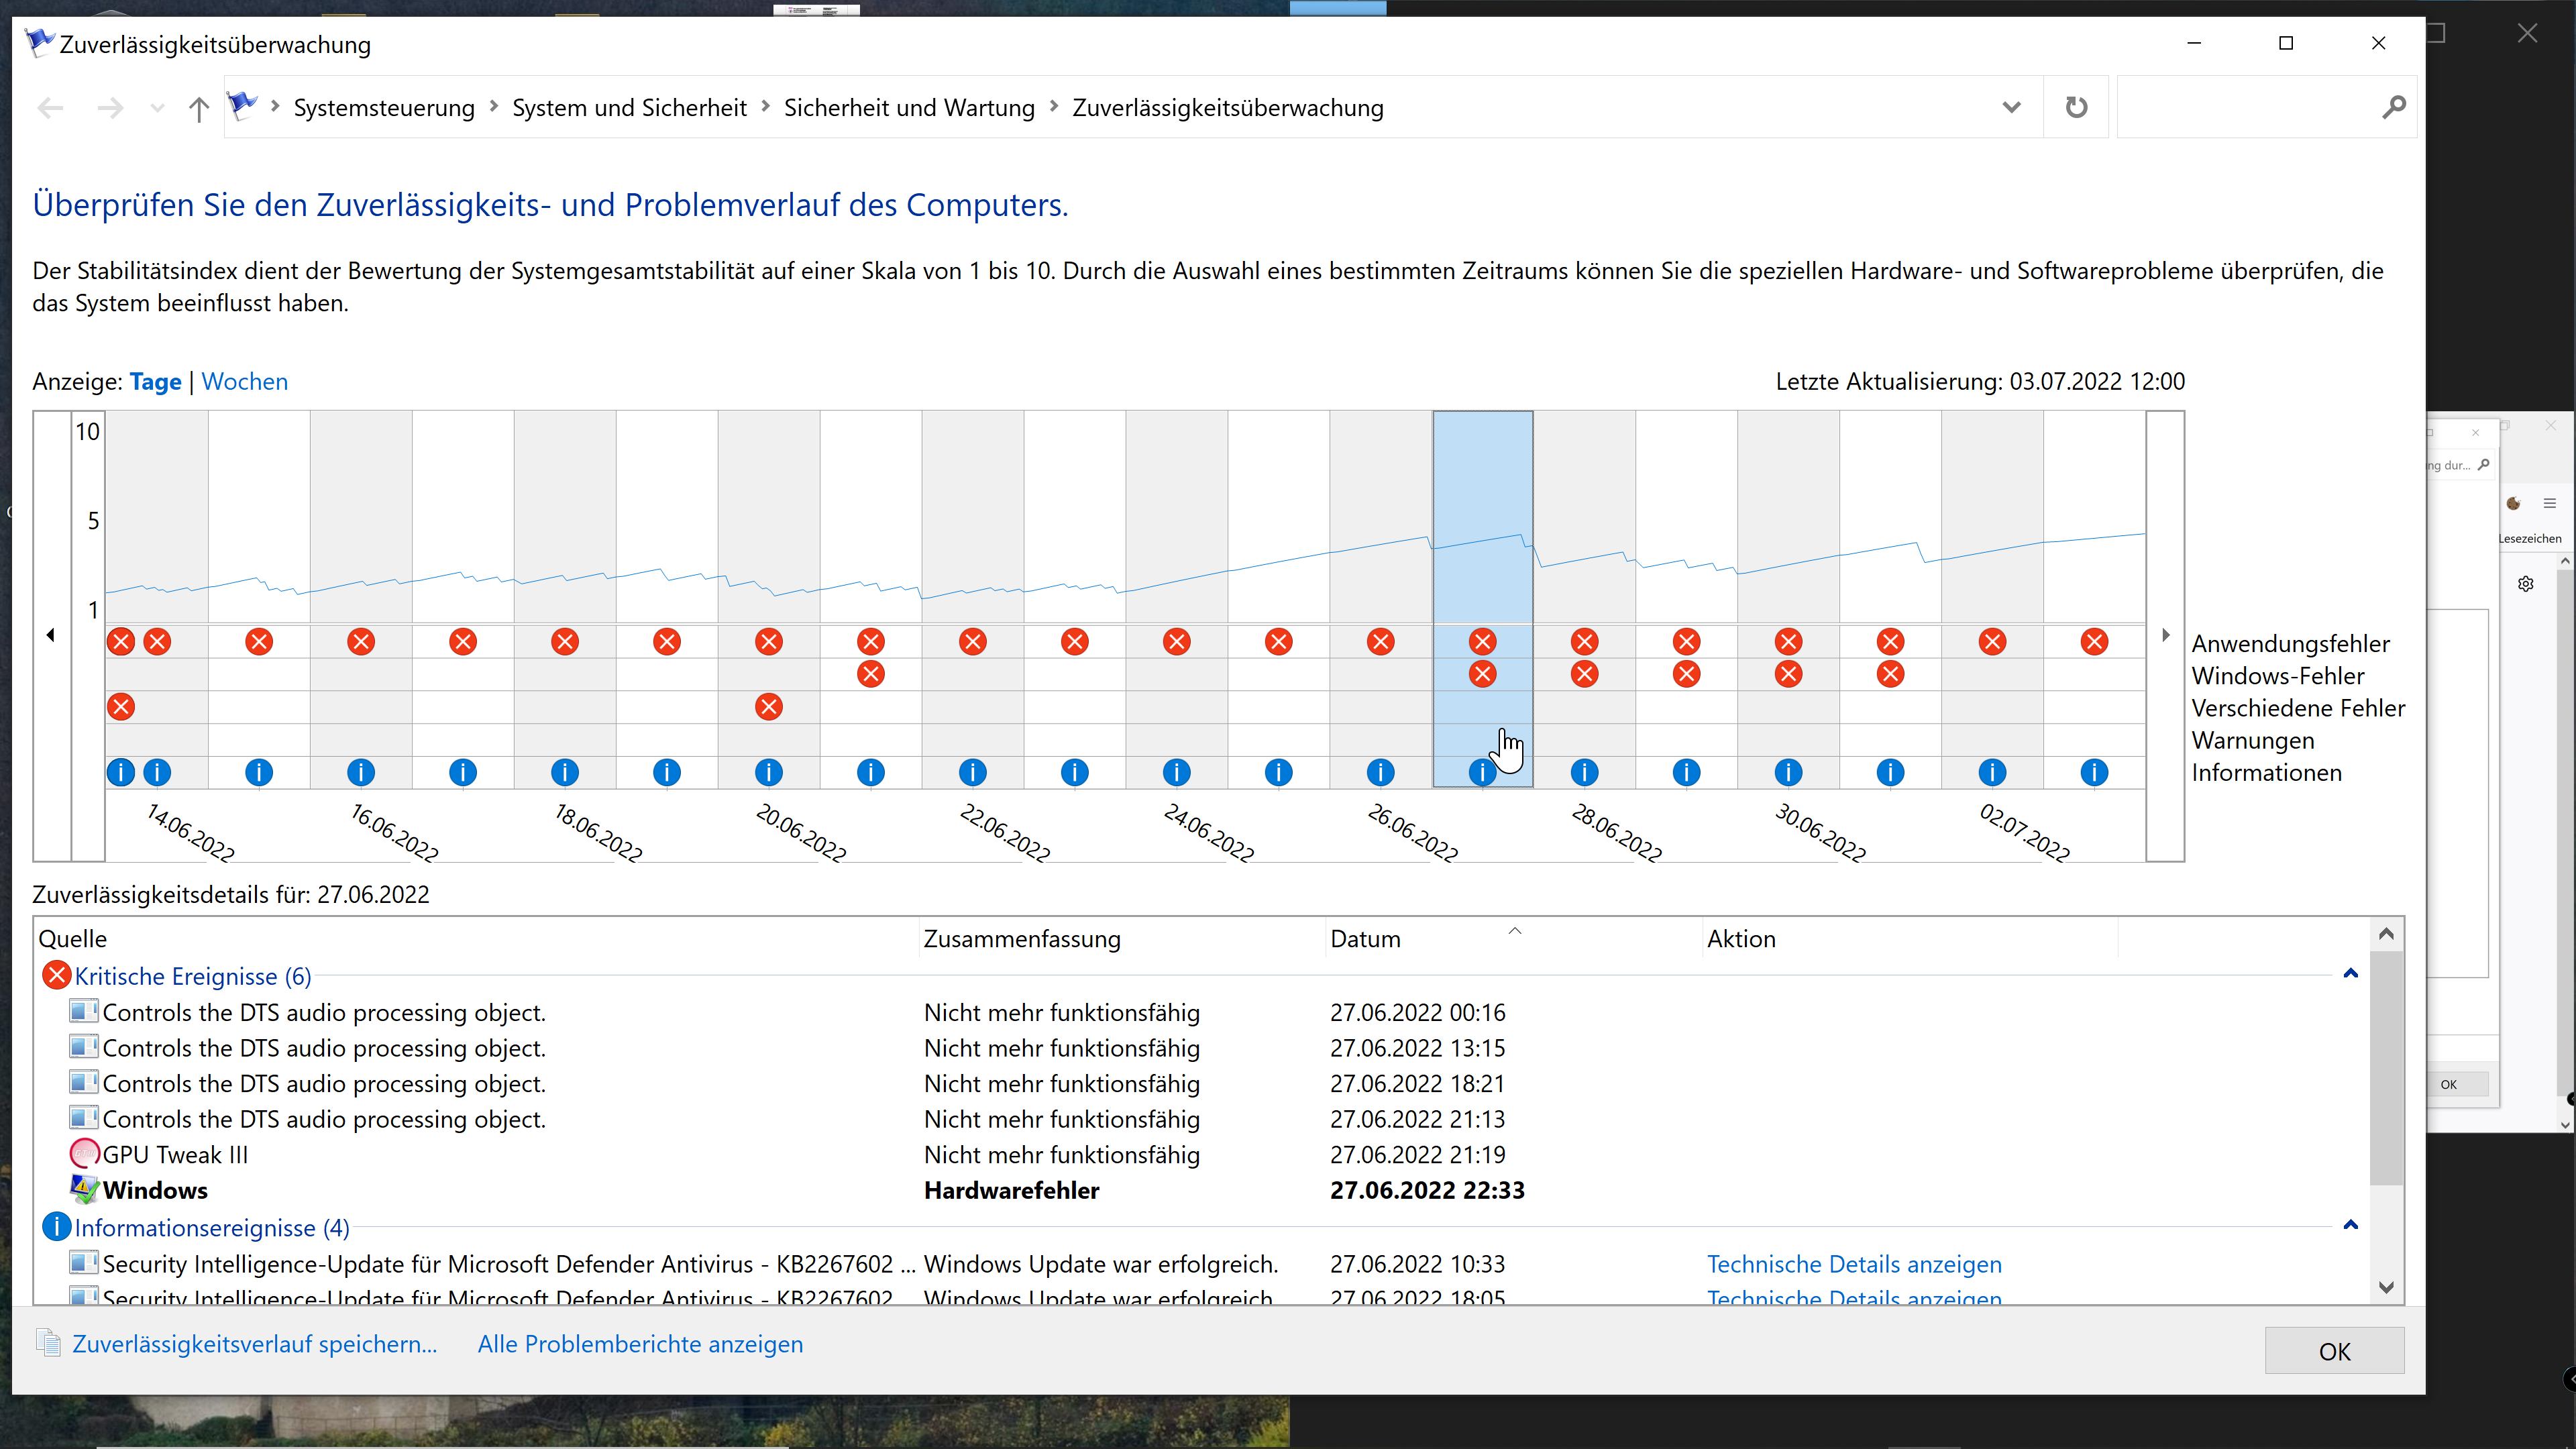Click the refresh icon beside the address bar
The width and height of the screenshot is (2576, 1449).
[x=2076, y=107]
